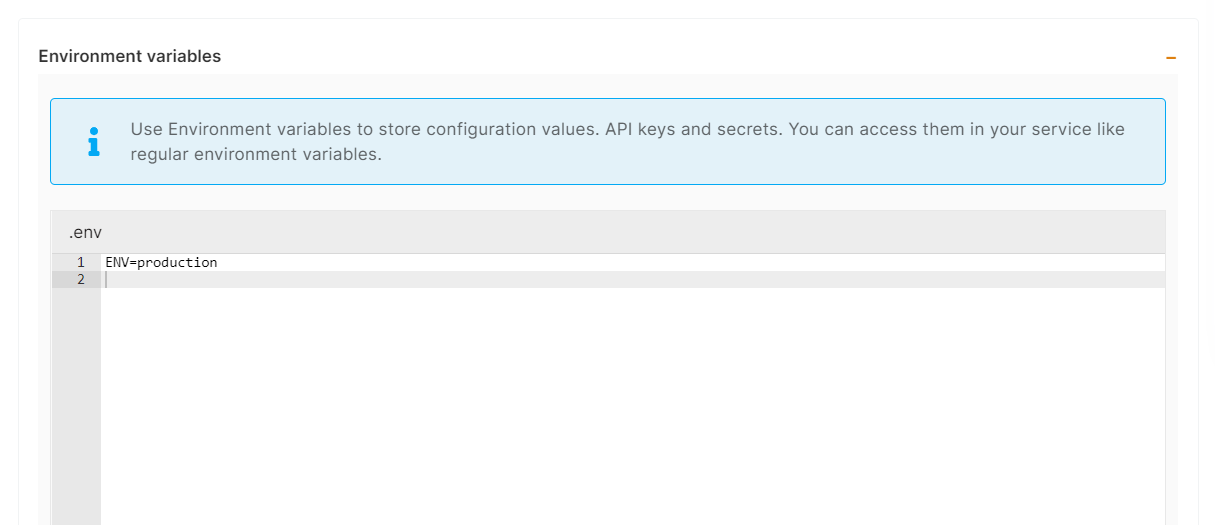Click blank editor area below line 2
This screenshot has height=525, width=1215.
[600, 400]
